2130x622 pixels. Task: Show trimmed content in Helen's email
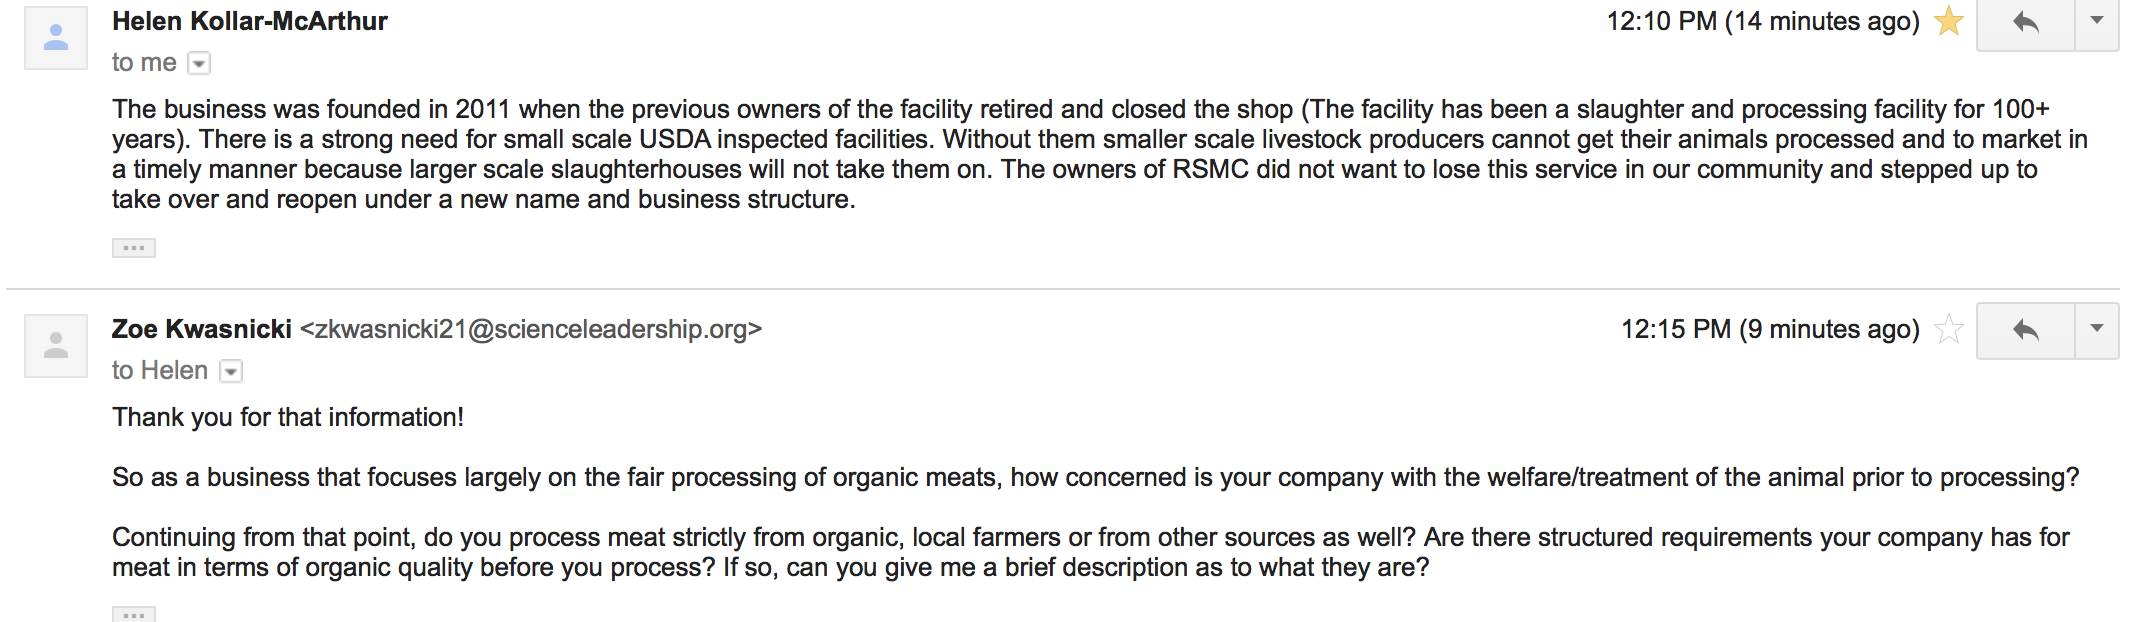coord(134,248)
